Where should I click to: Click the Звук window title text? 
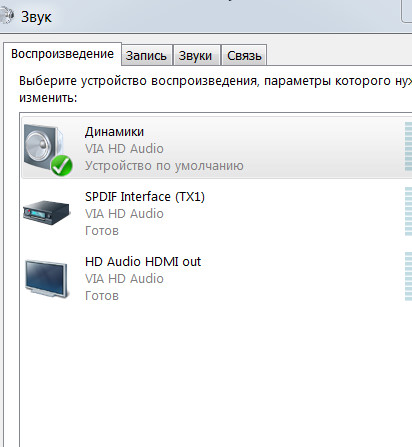(x=36, y=17)
